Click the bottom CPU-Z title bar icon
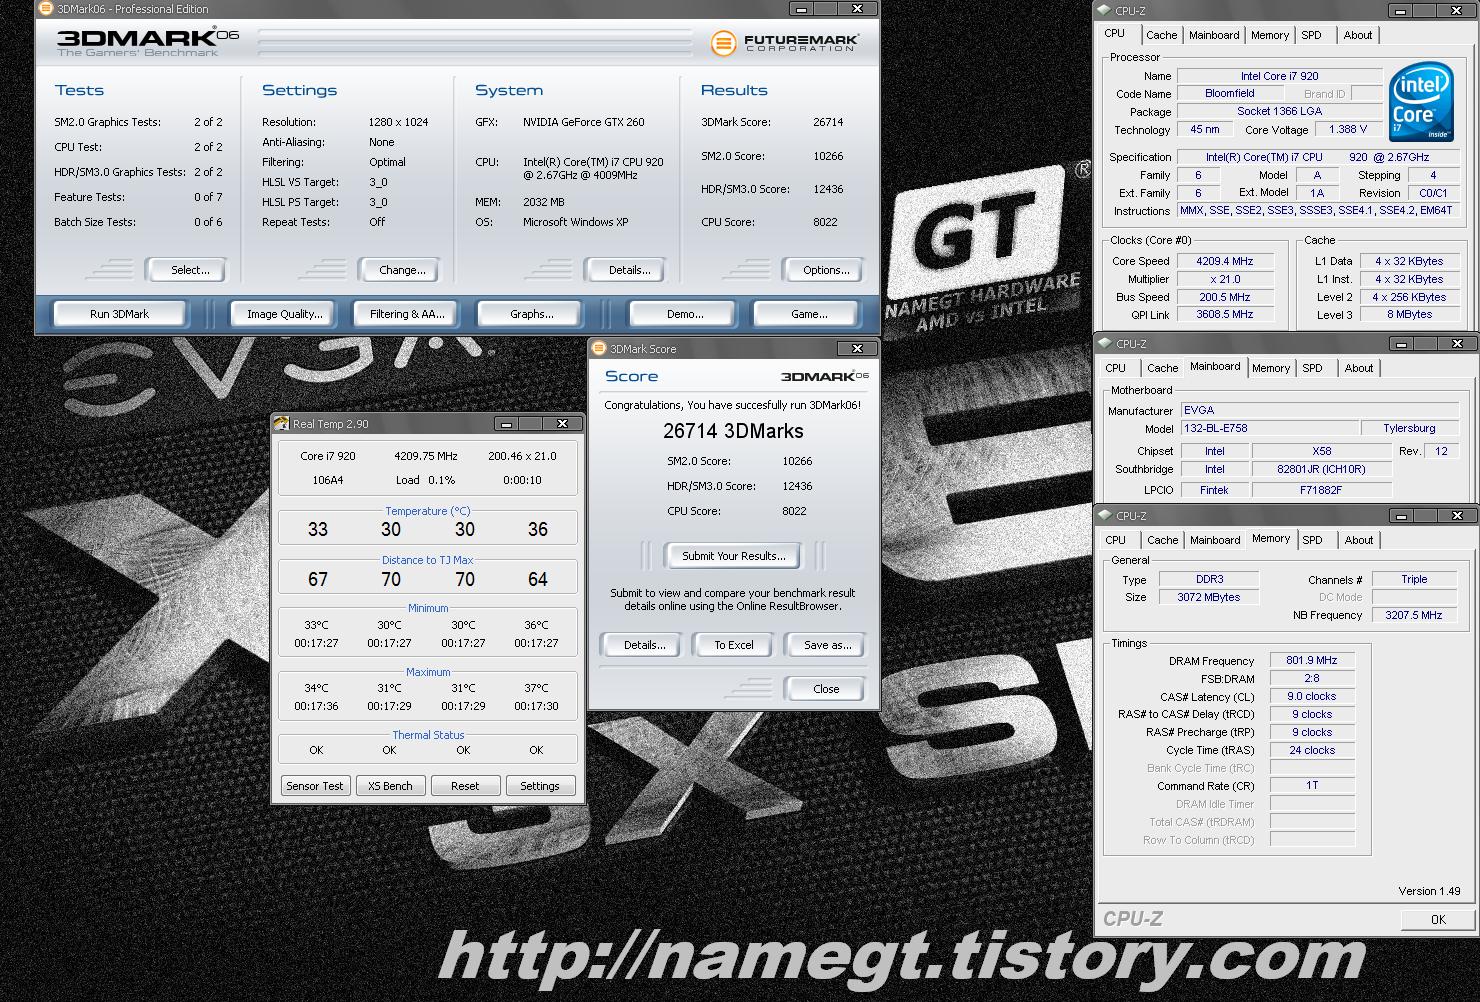1480x1002 pixels. [x=1105, y=515]
